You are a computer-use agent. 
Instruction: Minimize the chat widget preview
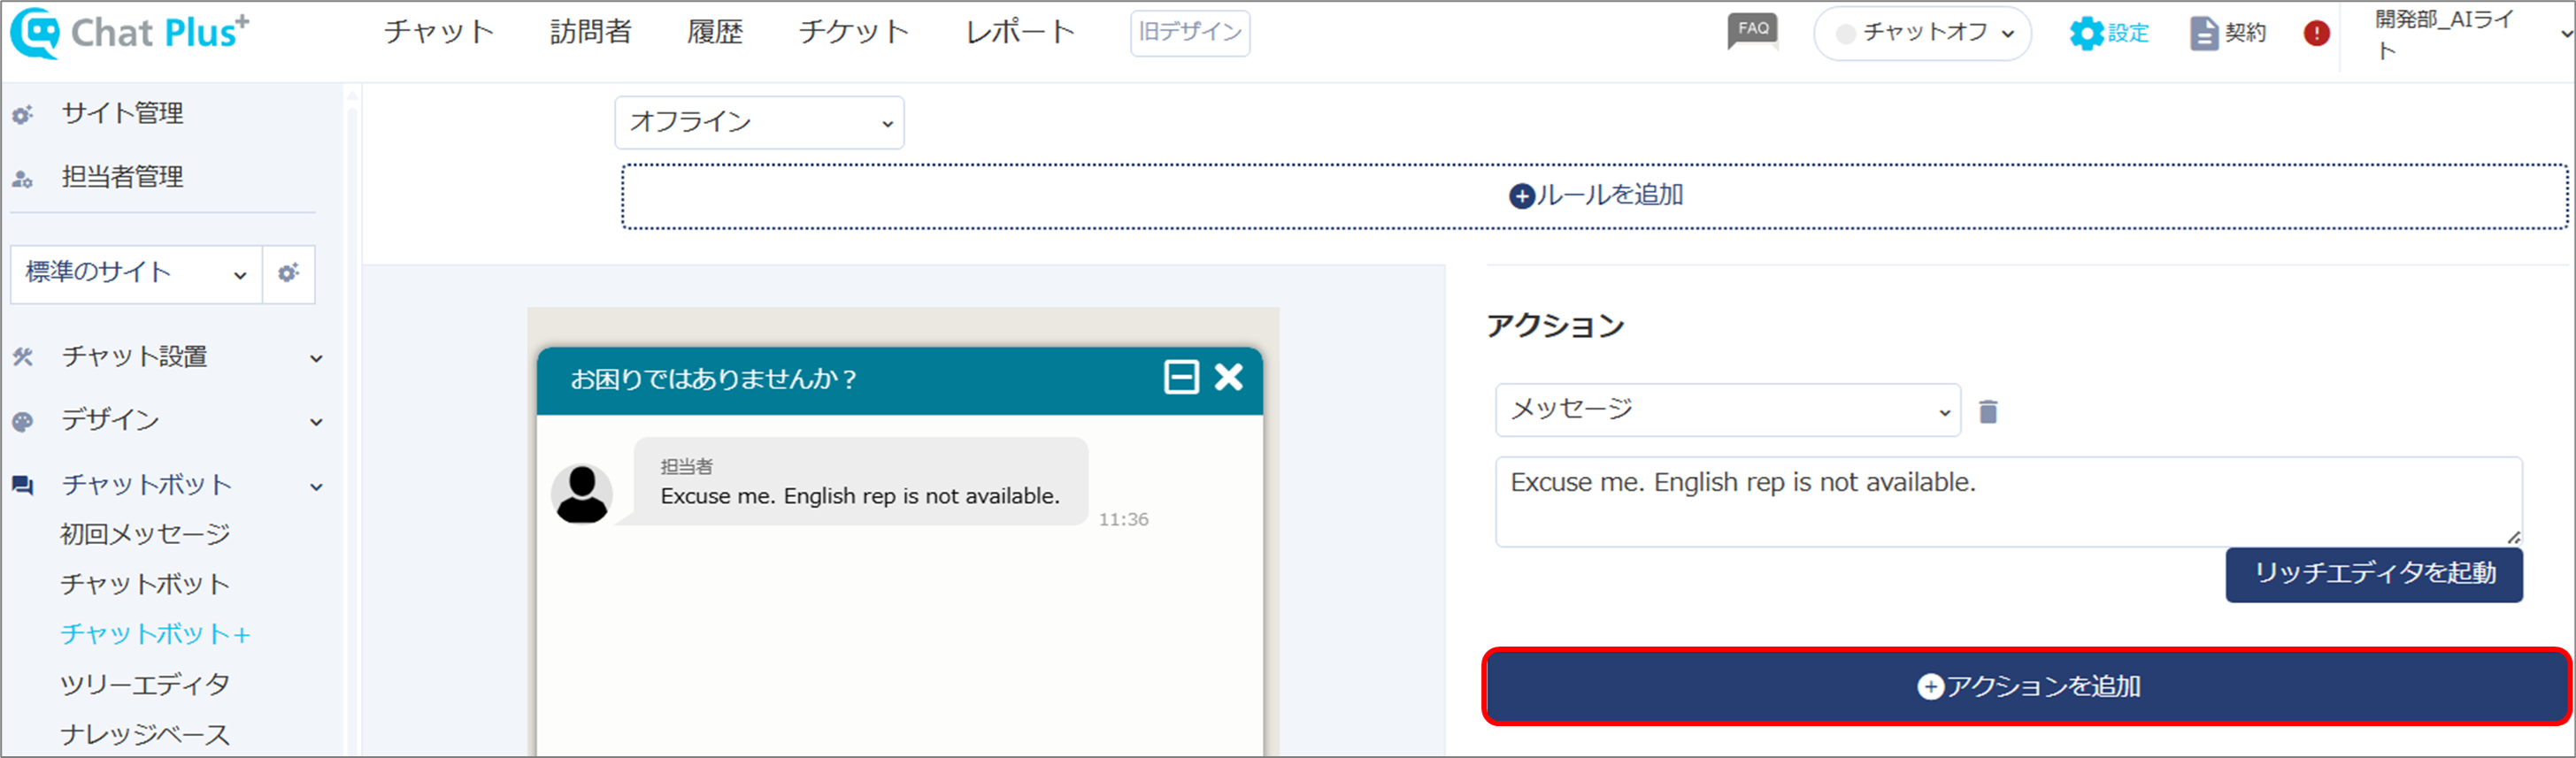pyautogui.click(x=1181, y=377)
